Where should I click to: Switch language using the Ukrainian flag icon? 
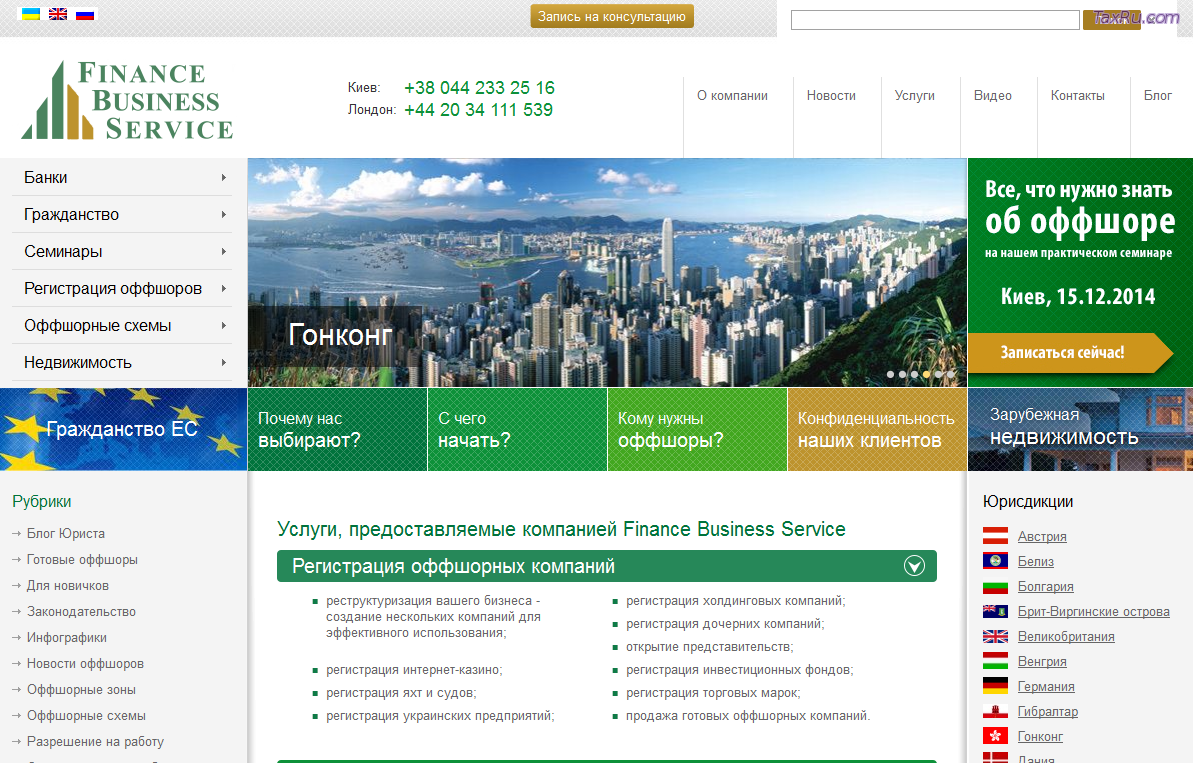31,14
